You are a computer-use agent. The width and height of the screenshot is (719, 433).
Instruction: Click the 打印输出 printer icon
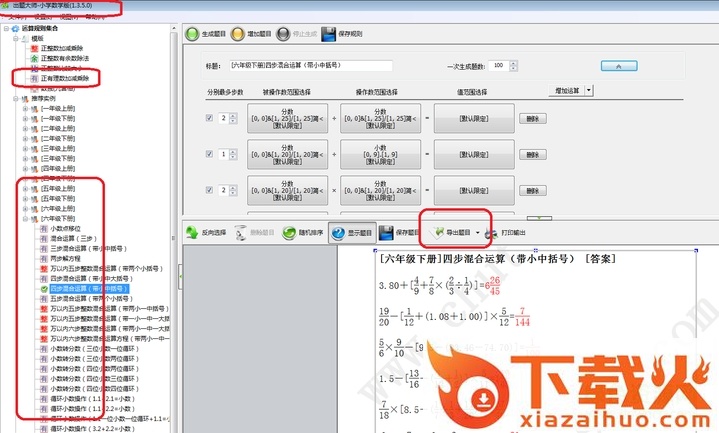coord(491,233)
